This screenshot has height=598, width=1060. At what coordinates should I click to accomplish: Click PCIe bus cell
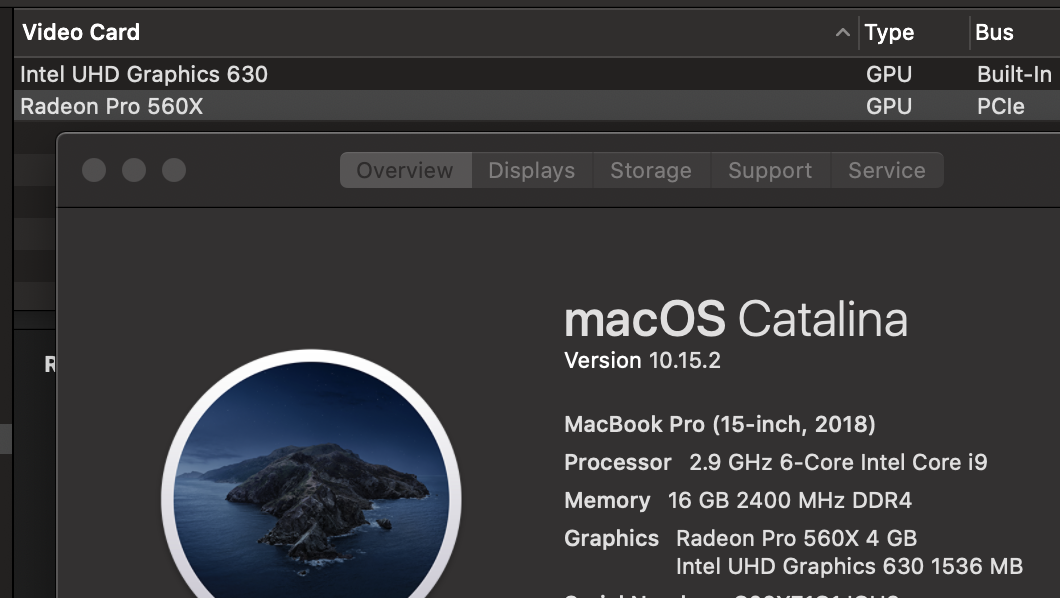point(1001,106)
